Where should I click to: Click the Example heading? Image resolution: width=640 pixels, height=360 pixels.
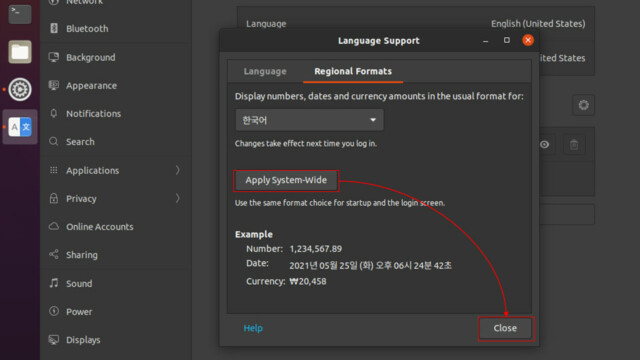pyautogui.click(x=254, y=234)
